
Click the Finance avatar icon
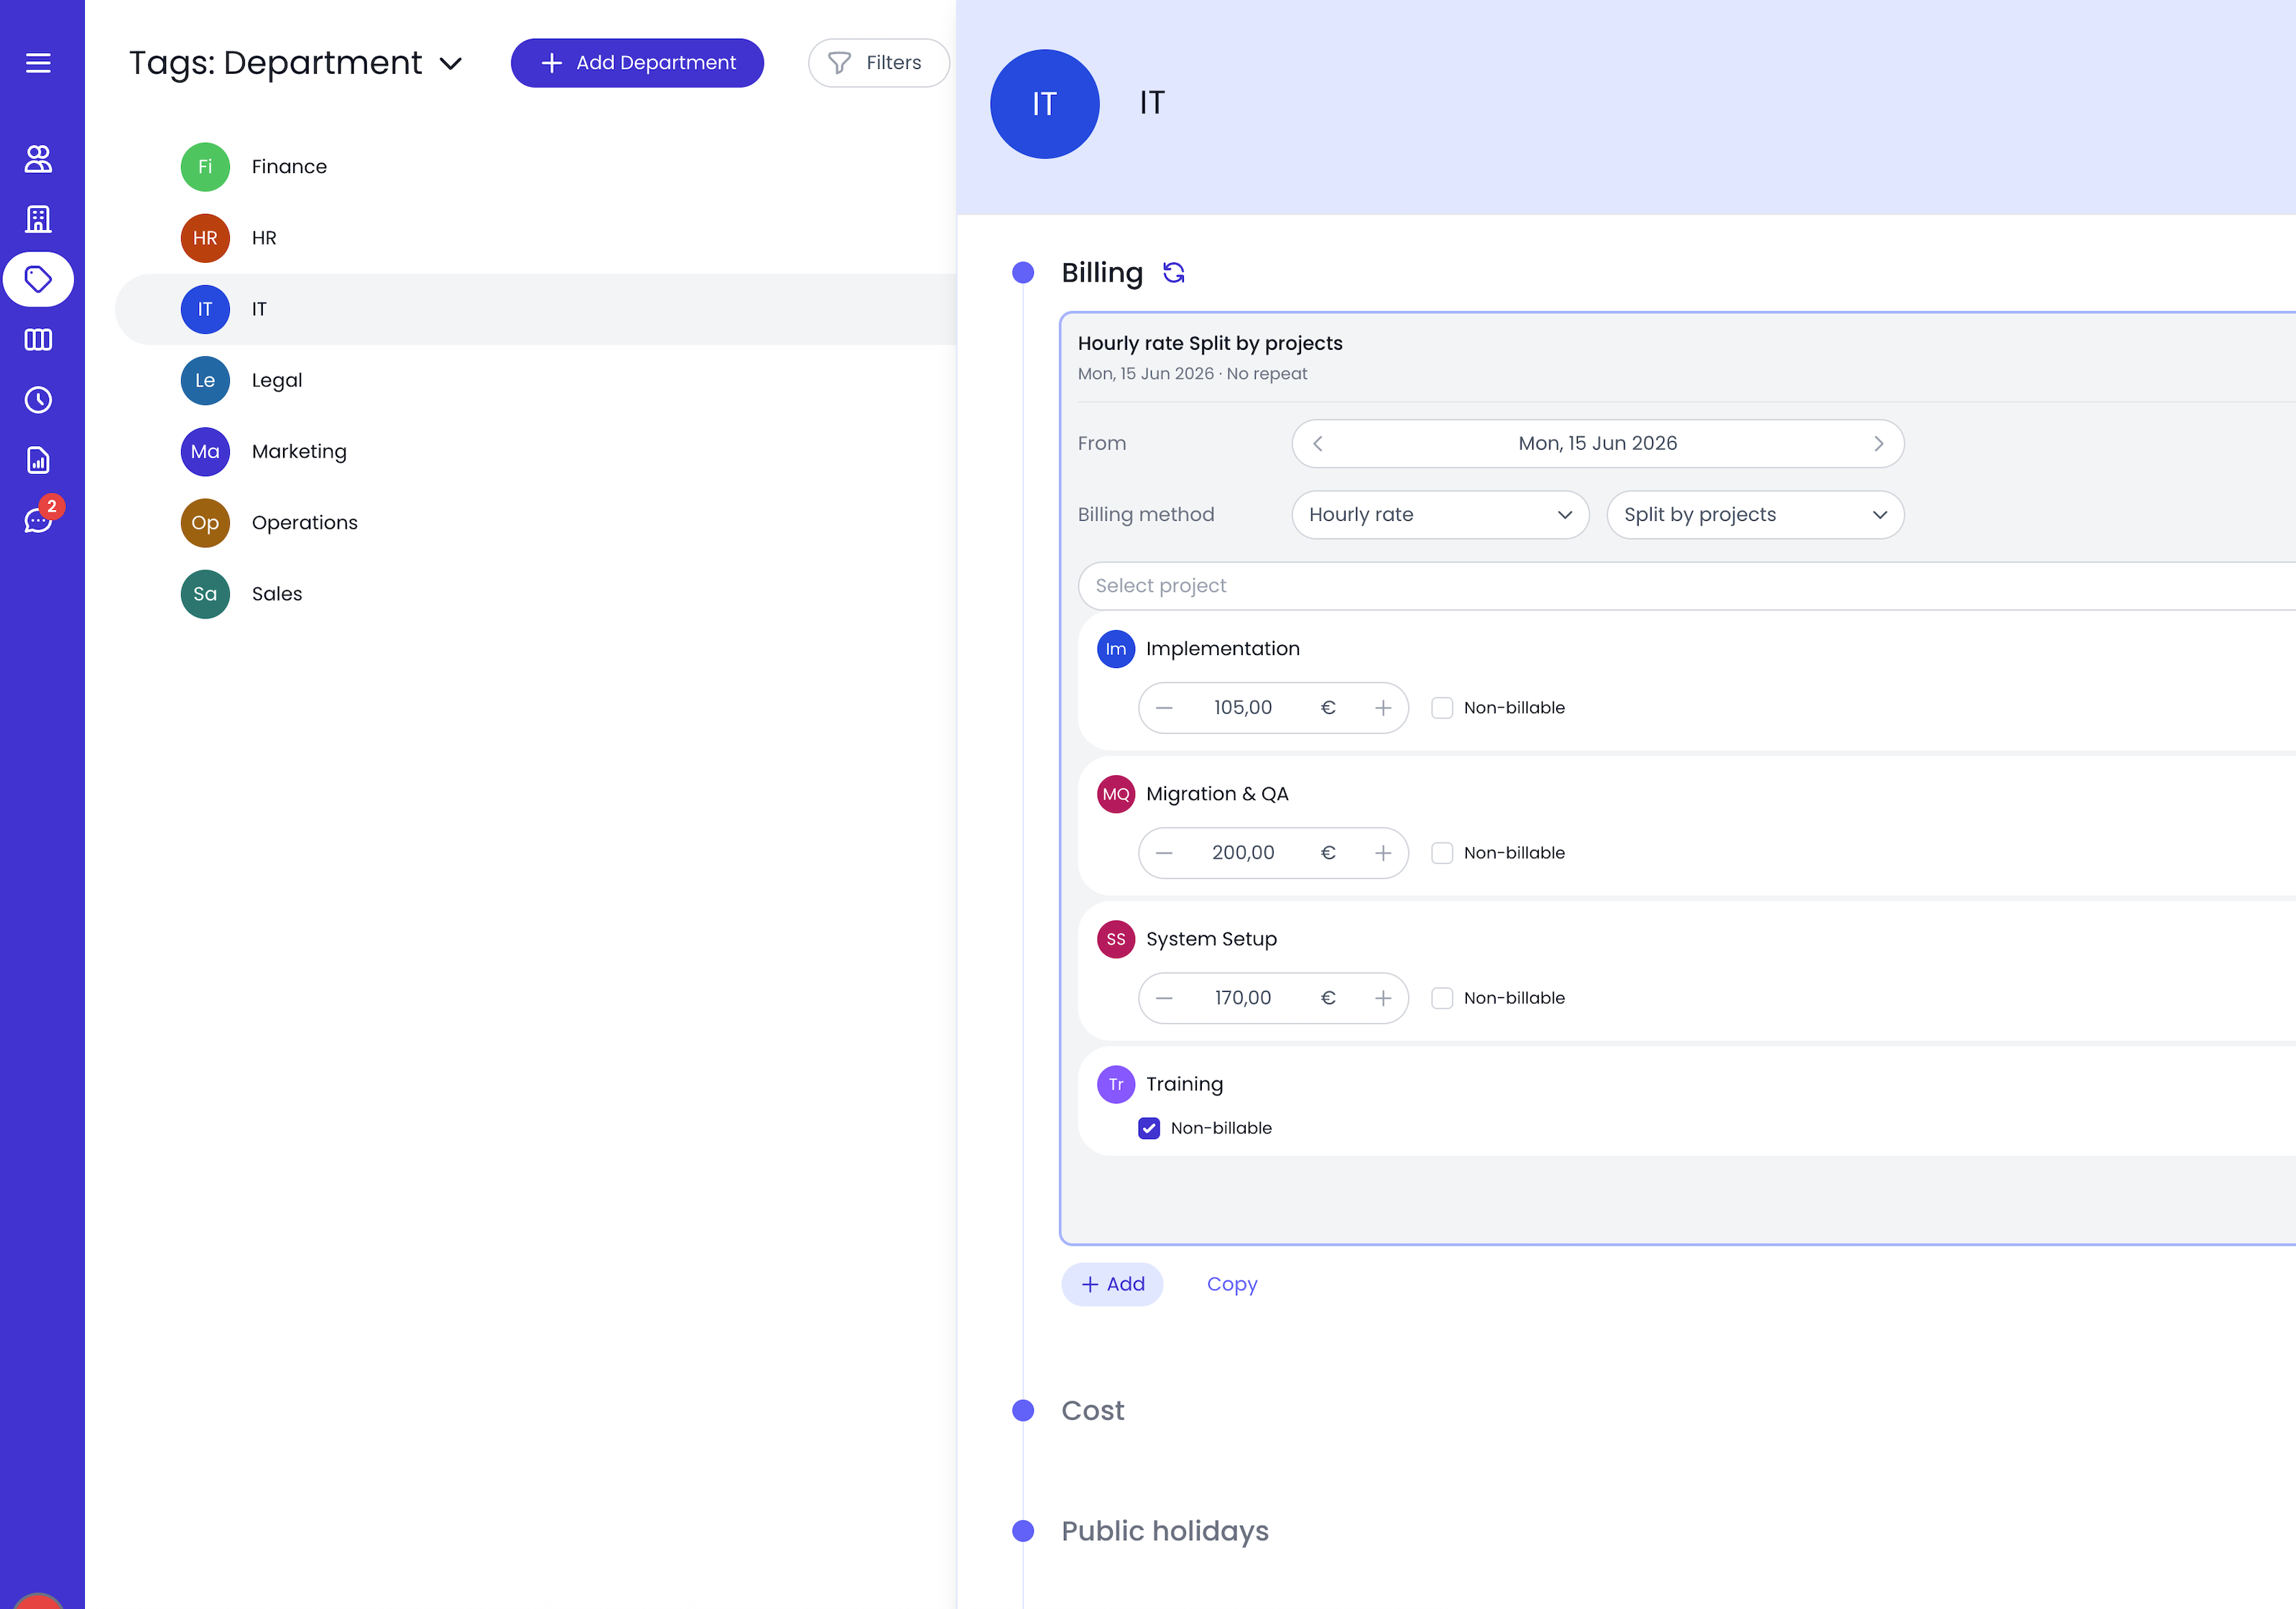205,167
